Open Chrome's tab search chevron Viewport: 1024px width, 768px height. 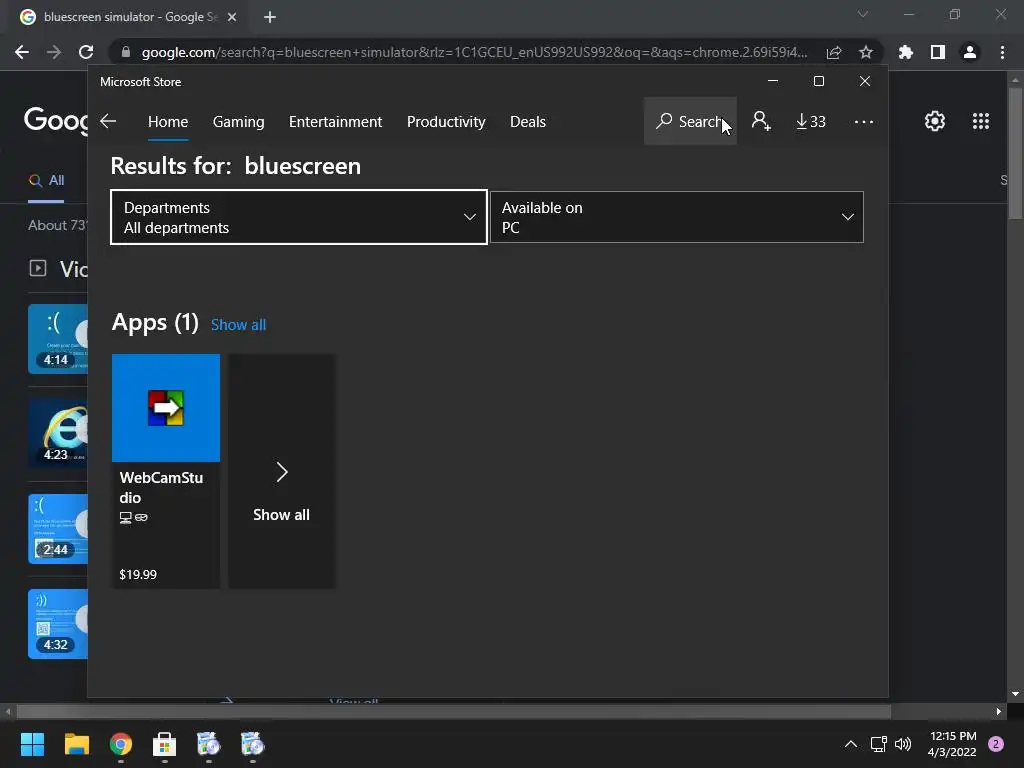click(x=863, y=14)
